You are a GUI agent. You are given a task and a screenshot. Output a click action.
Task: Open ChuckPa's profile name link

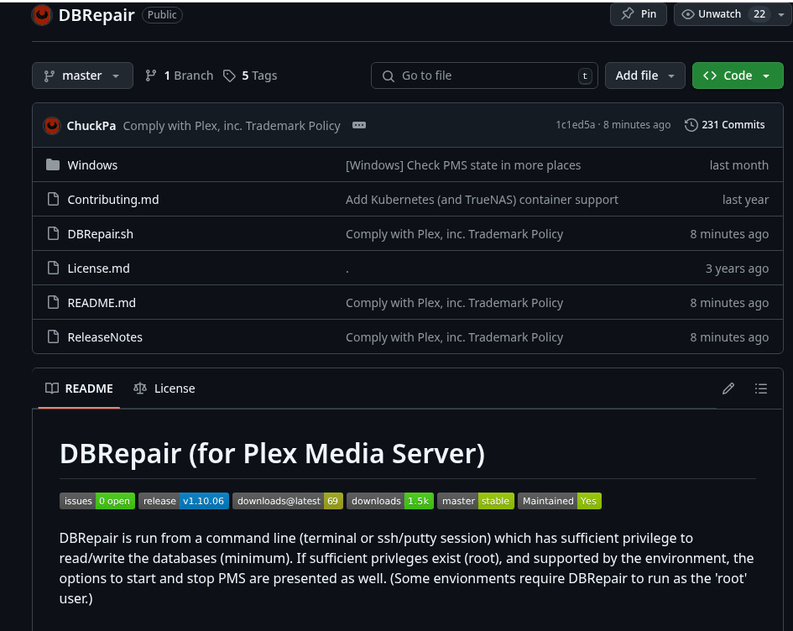pyautogui.click(x=91, y=126)
